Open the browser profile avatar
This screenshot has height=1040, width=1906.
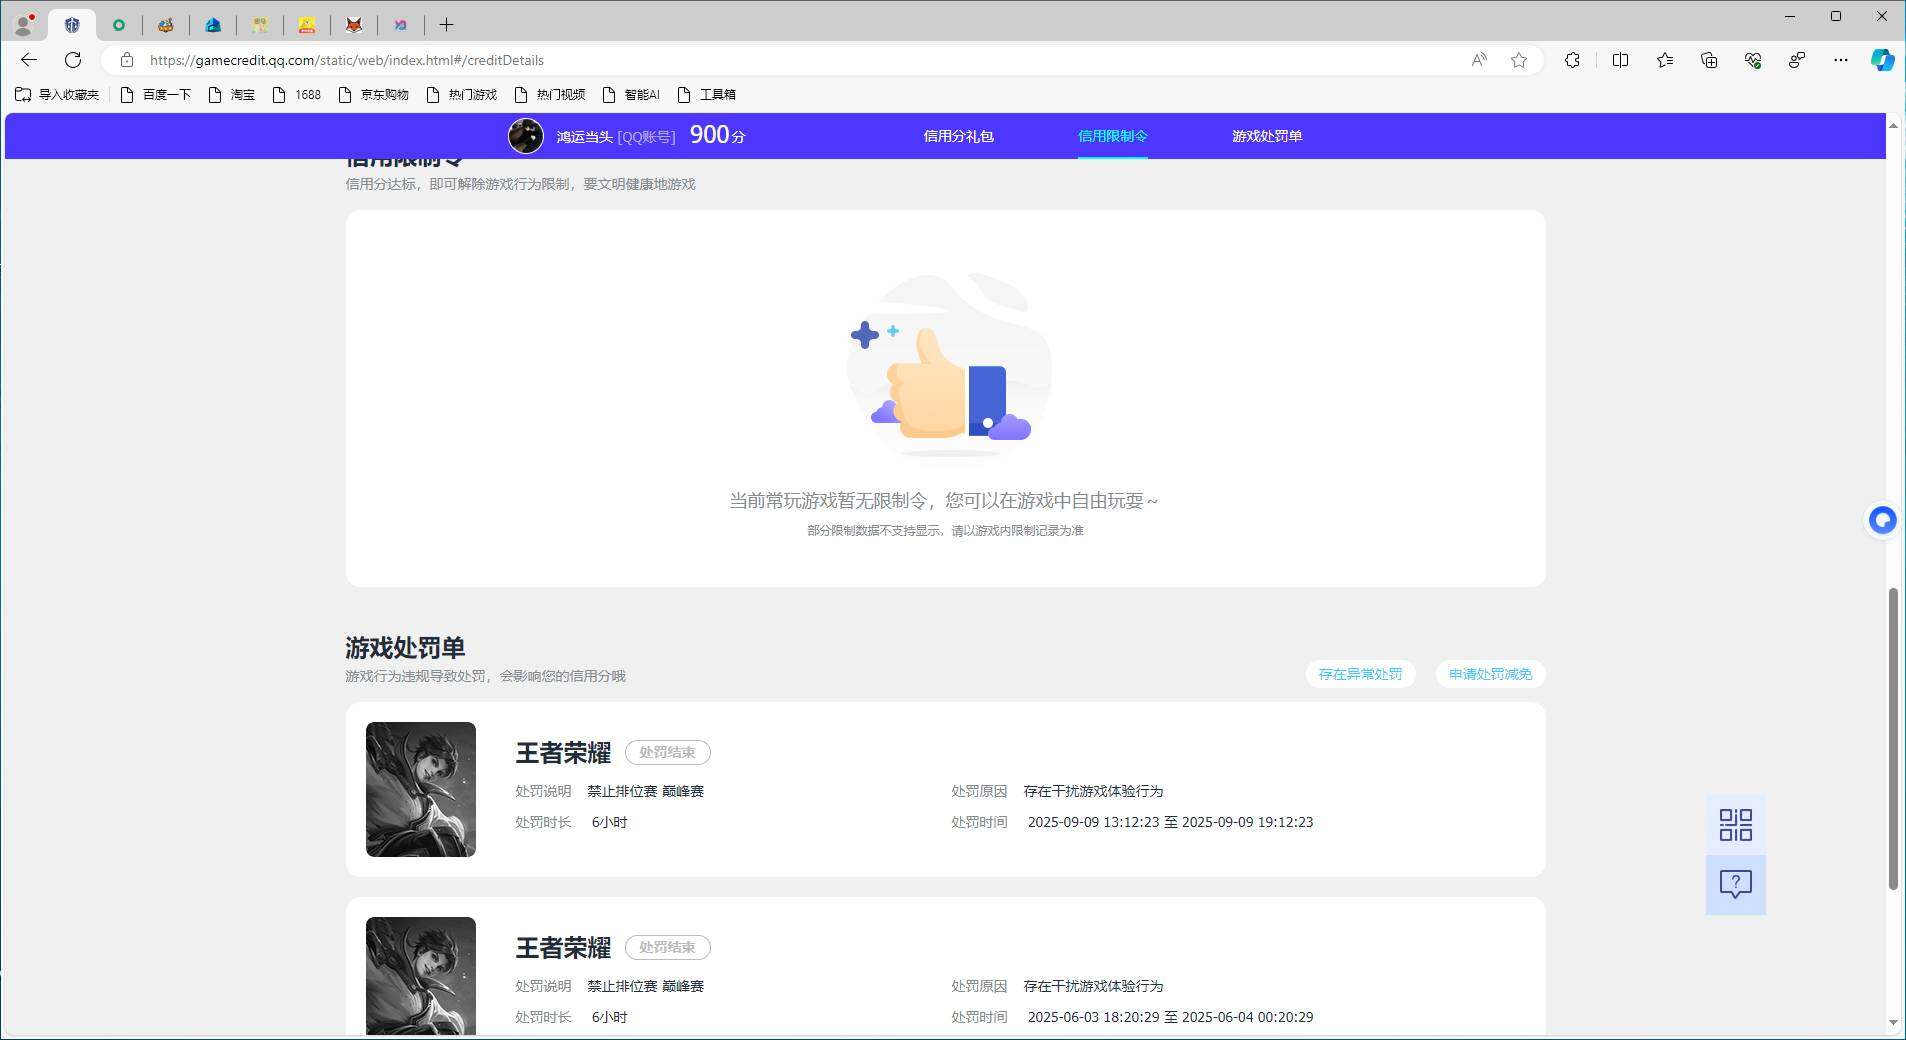pyautogui.click(x=24, y=24)
